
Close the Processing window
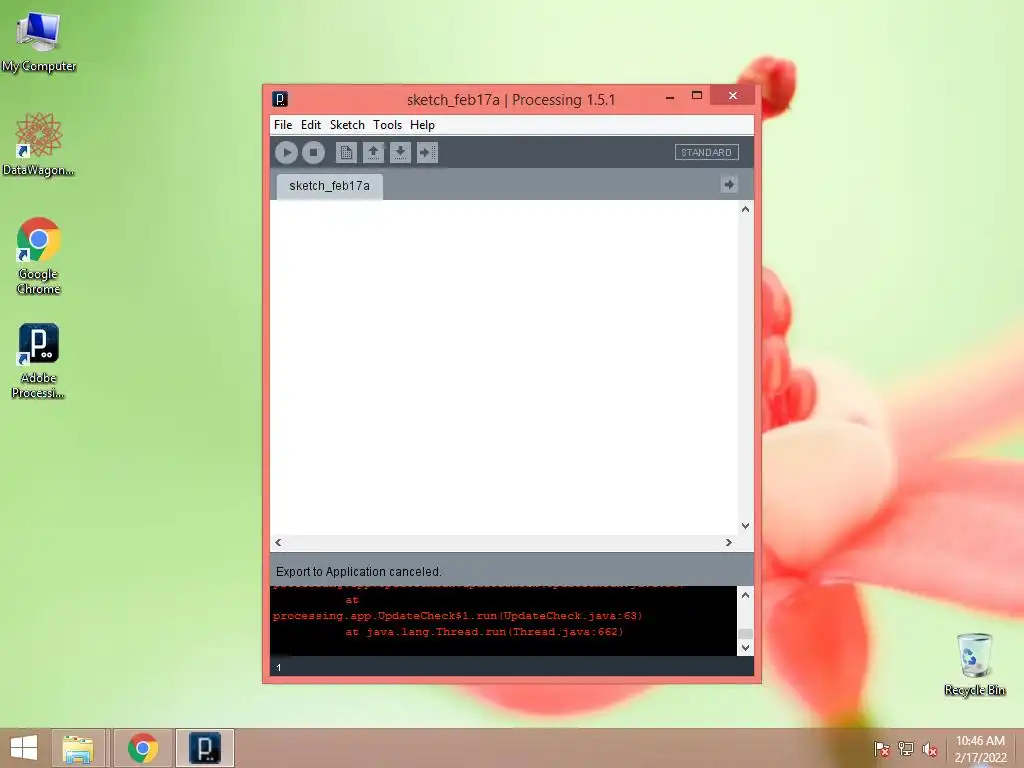(733, 96)
